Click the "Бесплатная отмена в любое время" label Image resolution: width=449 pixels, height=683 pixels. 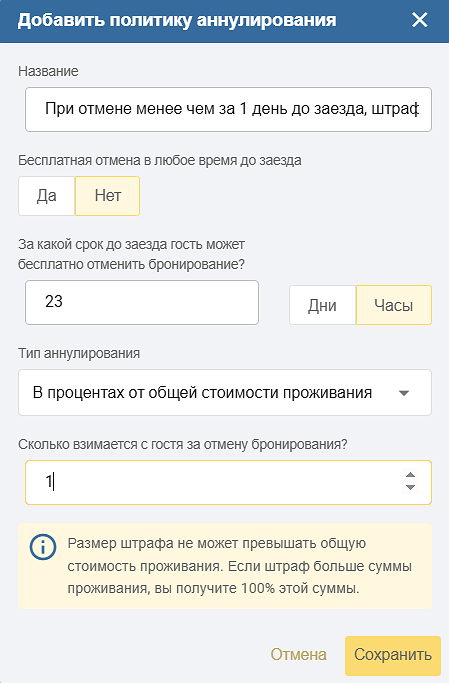point(160,160)
